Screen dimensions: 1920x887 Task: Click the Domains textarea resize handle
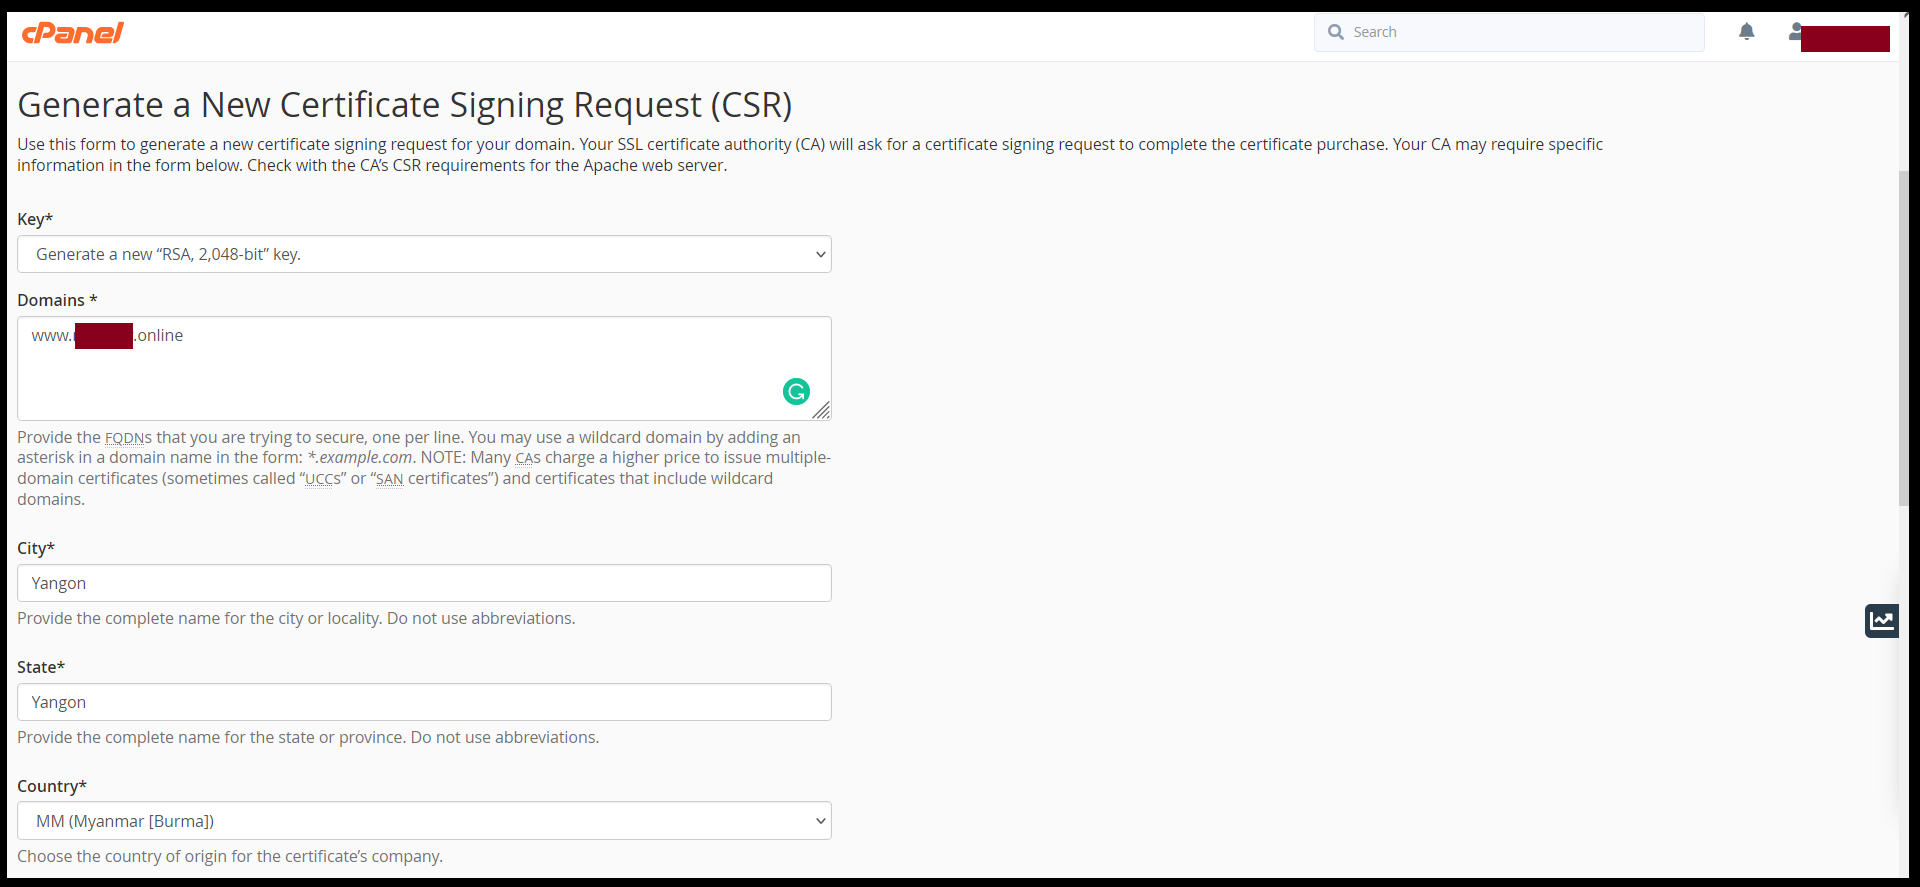tap(821, 410)
